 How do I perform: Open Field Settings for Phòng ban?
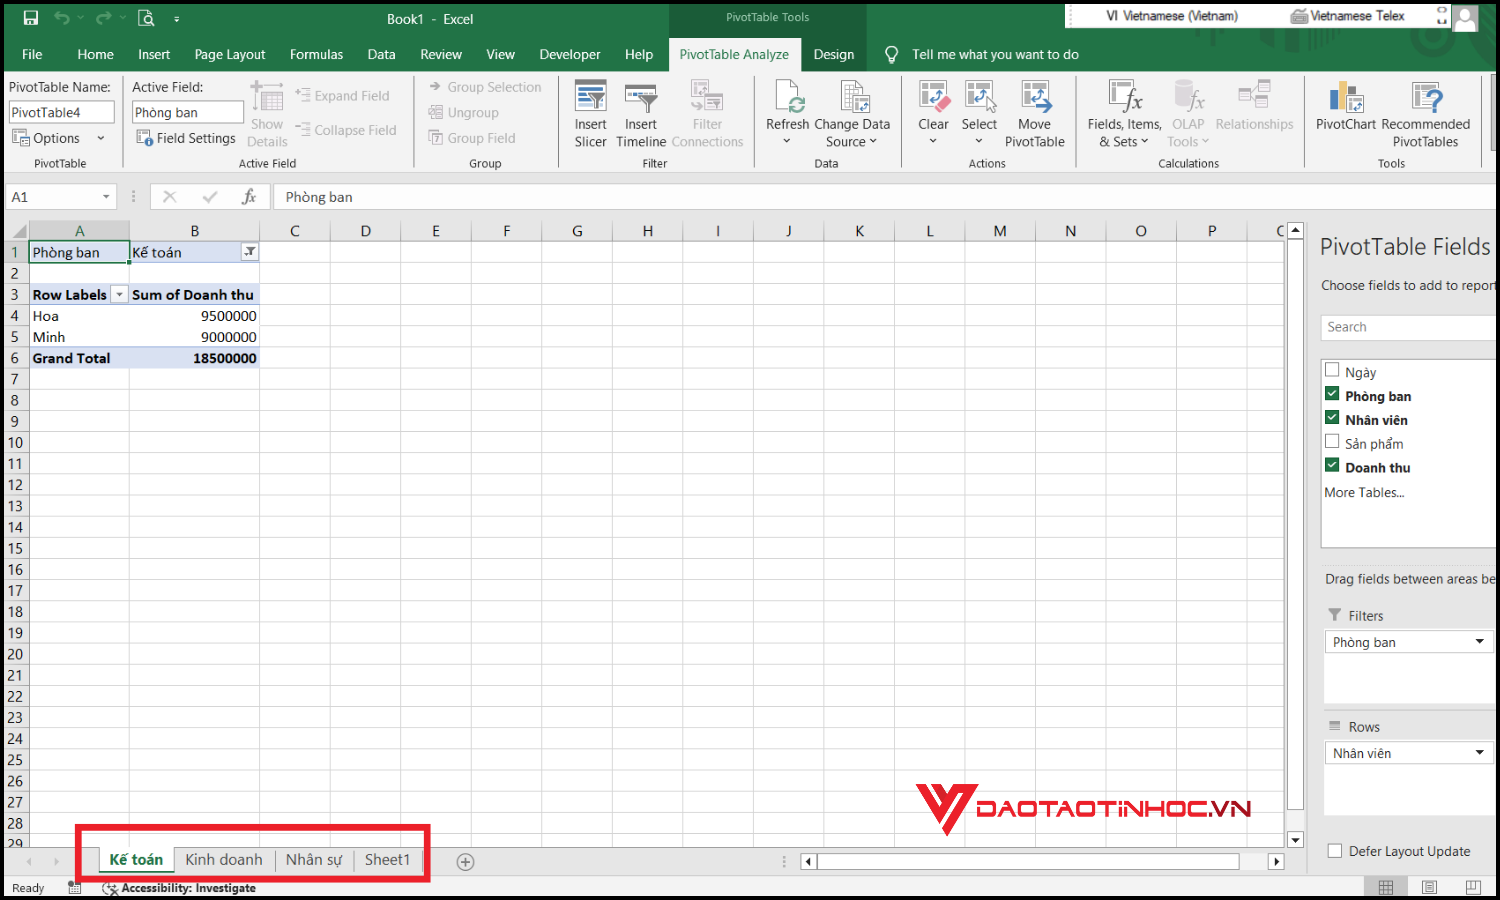pos(186,138)
